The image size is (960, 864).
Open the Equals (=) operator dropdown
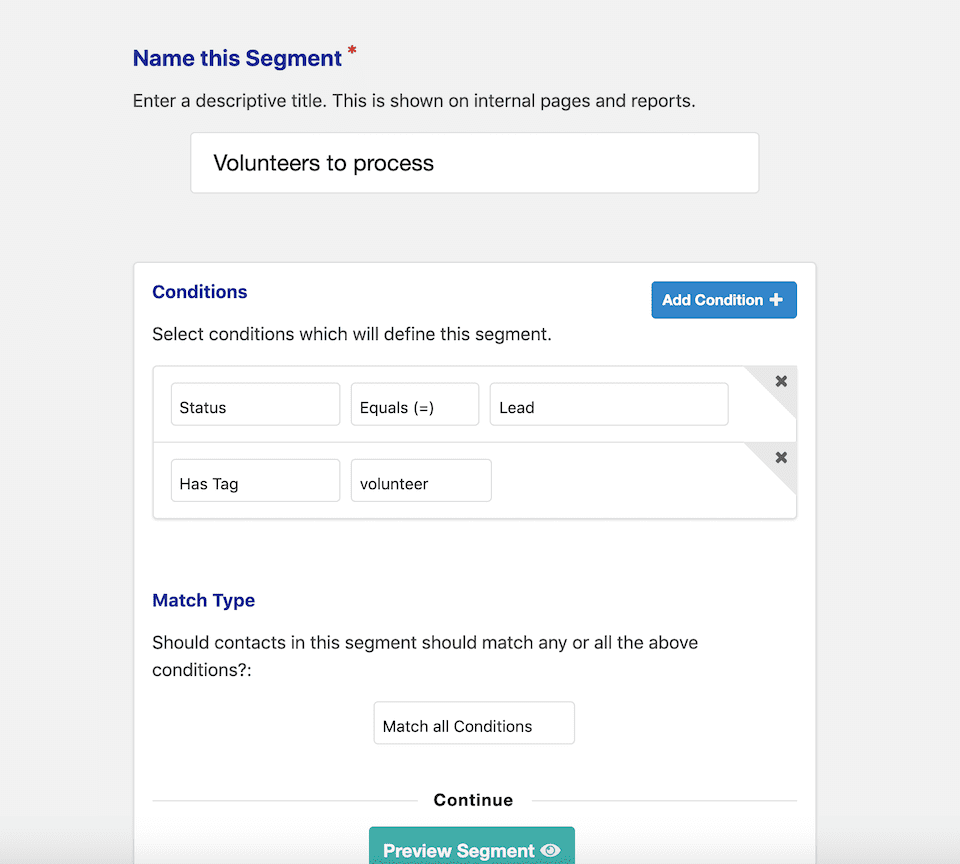[x=414, y=404]
